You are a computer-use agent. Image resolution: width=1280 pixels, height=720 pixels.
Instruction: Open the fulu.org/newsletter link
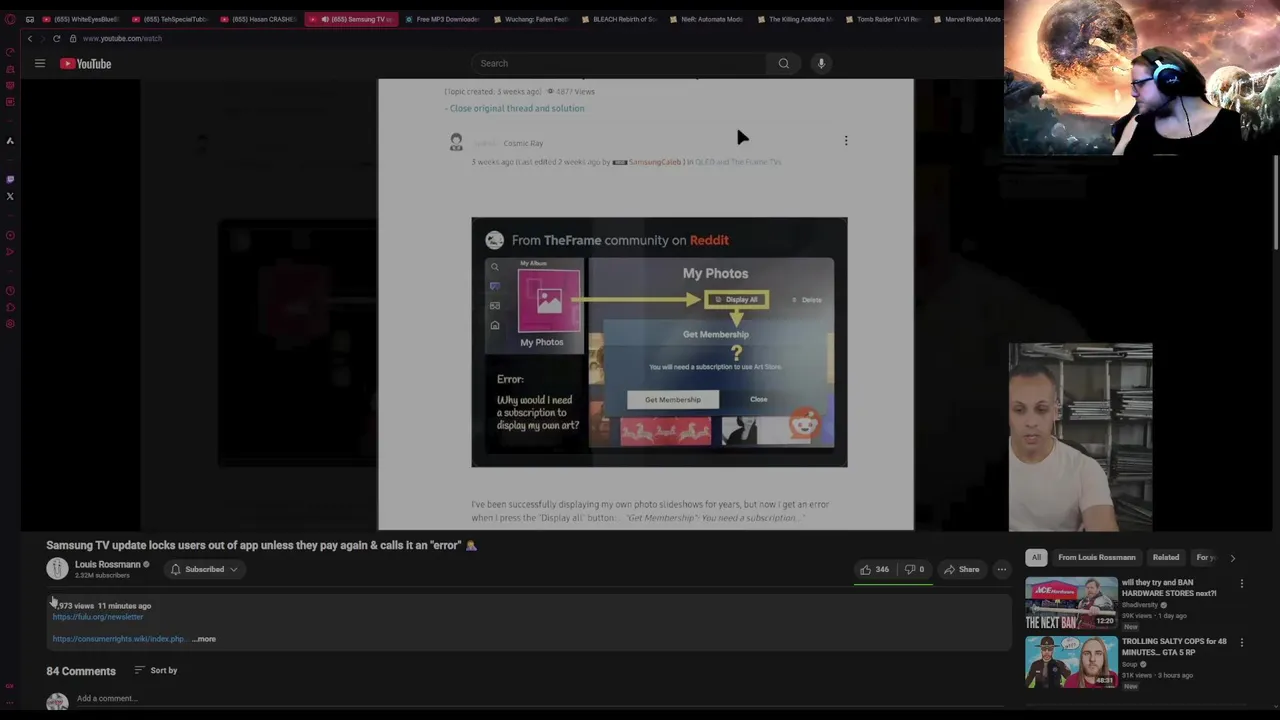(x=98, y=617)
